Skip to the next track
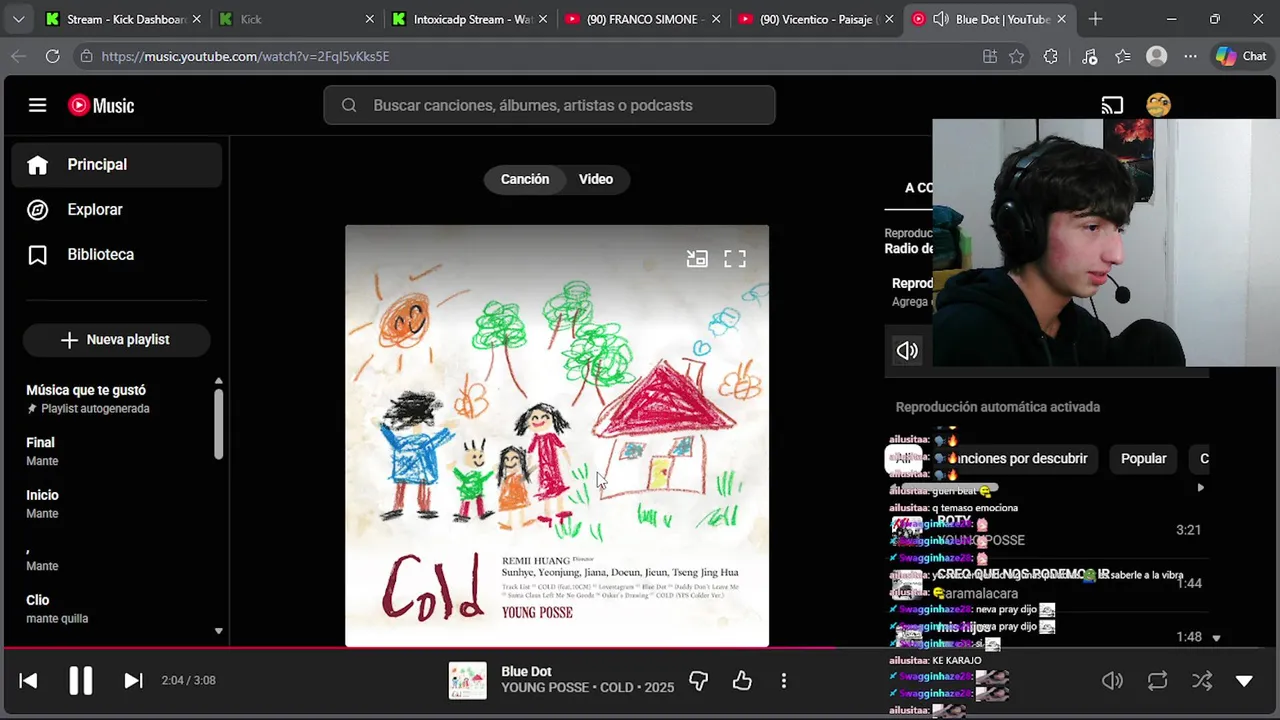Viewport: 1280px width, 720px height. click(133, 681)
